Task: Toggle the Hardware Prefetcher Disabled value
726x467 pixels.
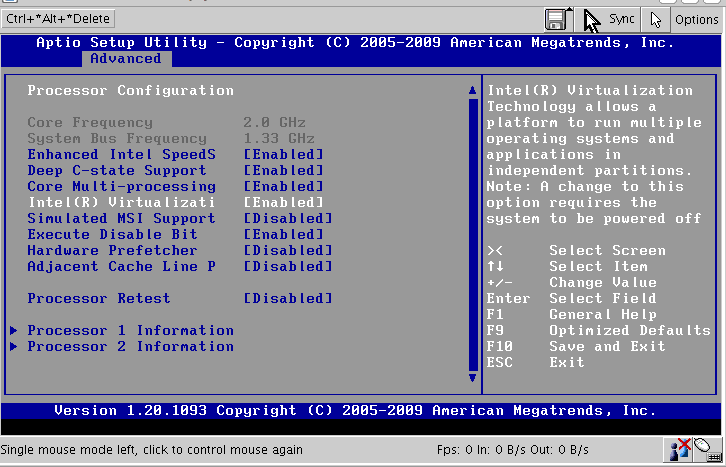Action: [288, 250]
